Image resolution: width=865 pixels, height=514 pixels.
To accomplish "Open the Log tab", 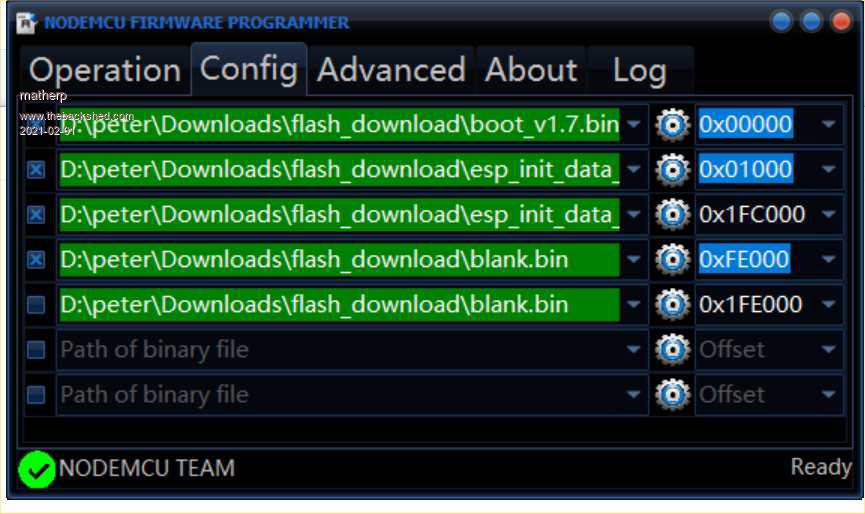I will (639, 70).
